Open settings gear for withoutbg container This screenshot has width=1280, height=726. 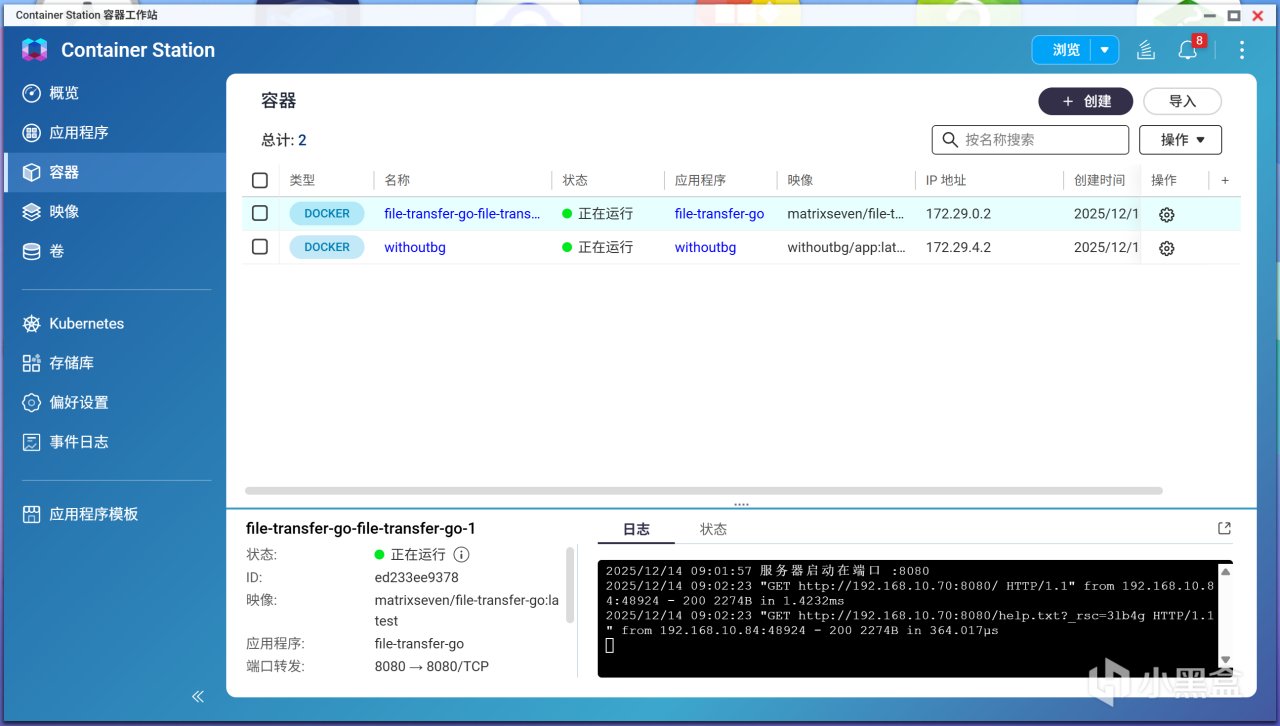[x=1166, y=248]
